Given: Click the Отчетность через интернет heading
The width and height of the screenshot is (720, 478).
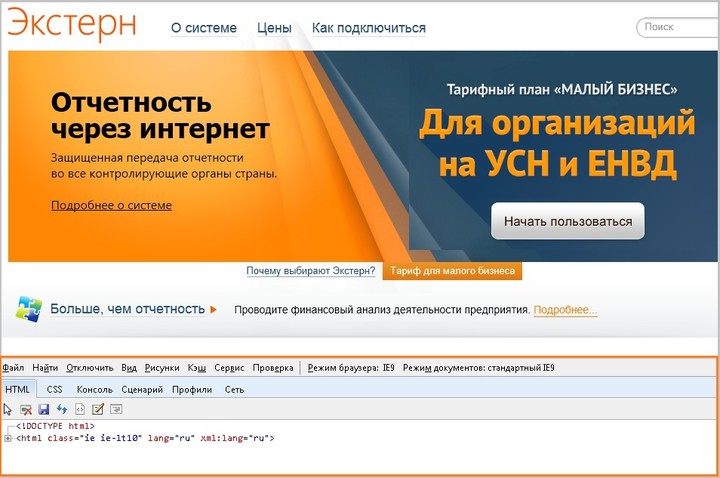Looking at the screenshot, I should (x=160, y=115).
